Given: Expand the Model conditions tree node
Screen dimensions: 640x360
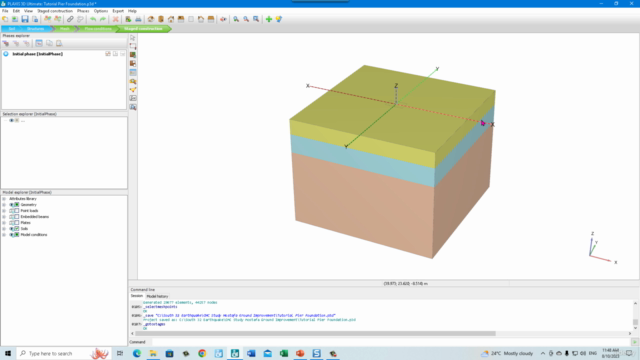Looking at the screenshot, I should (x=4, y=235).
